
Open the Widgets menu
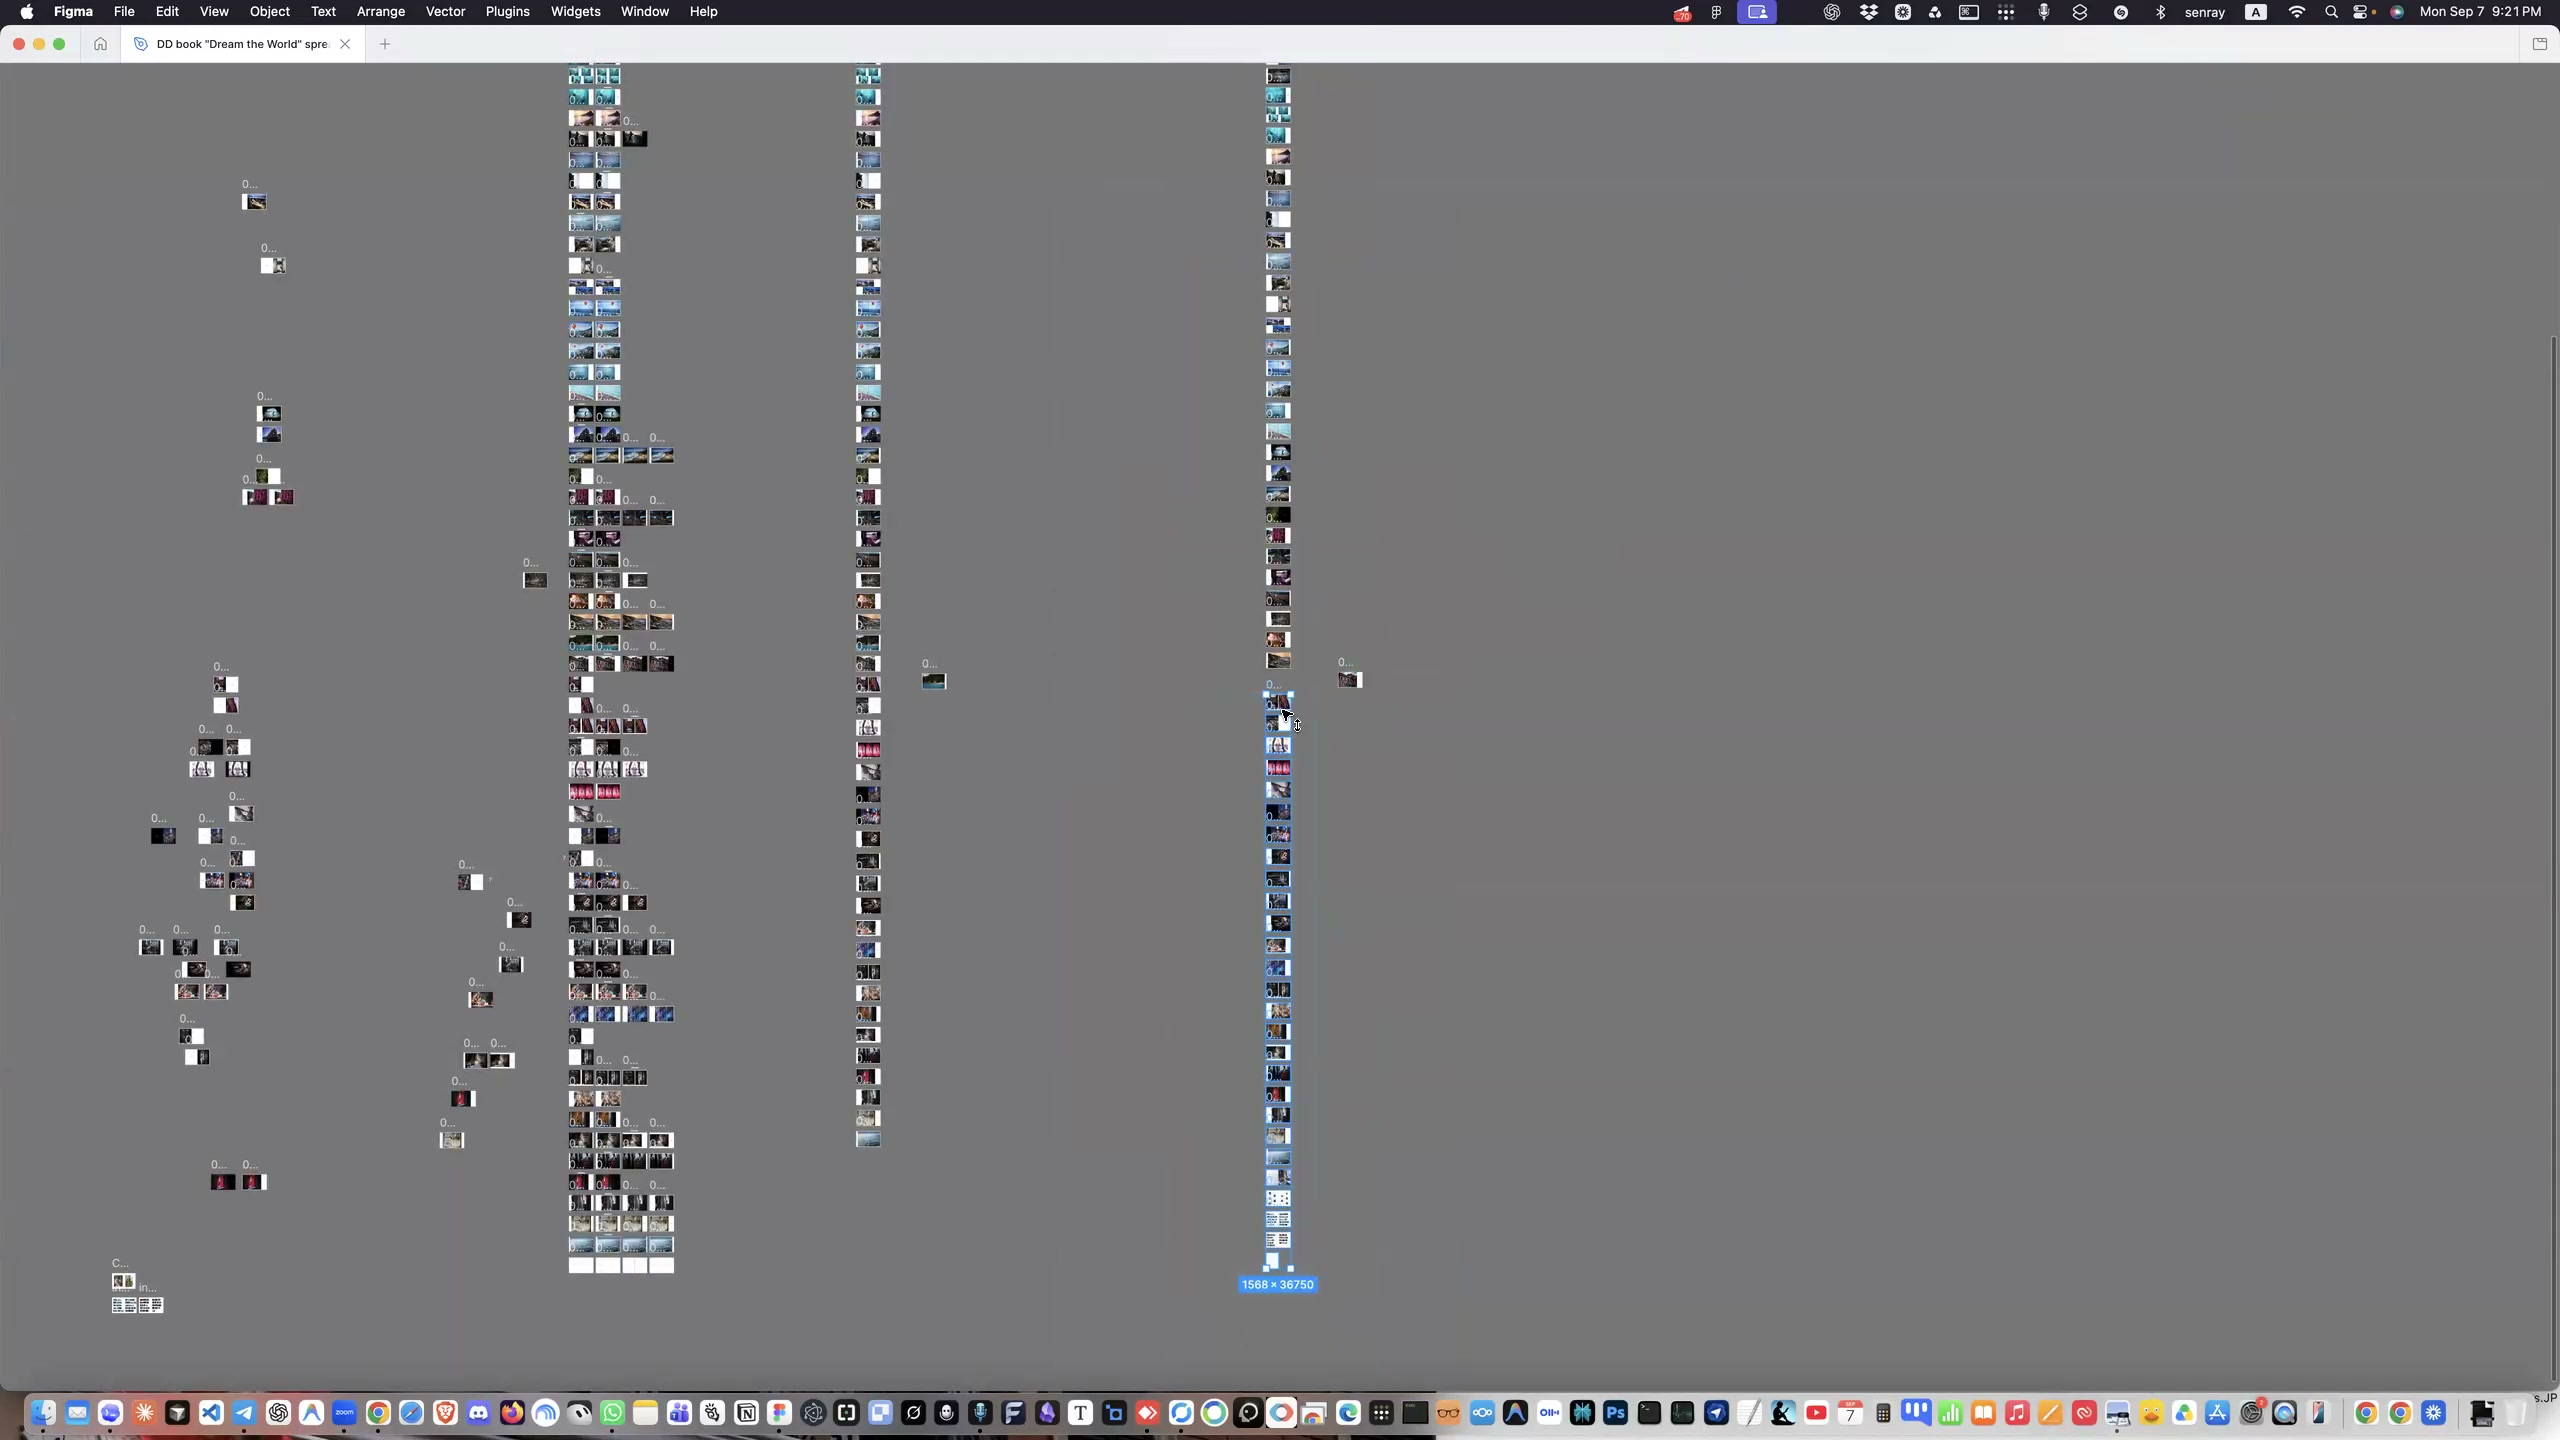click(x=575, y=12)
